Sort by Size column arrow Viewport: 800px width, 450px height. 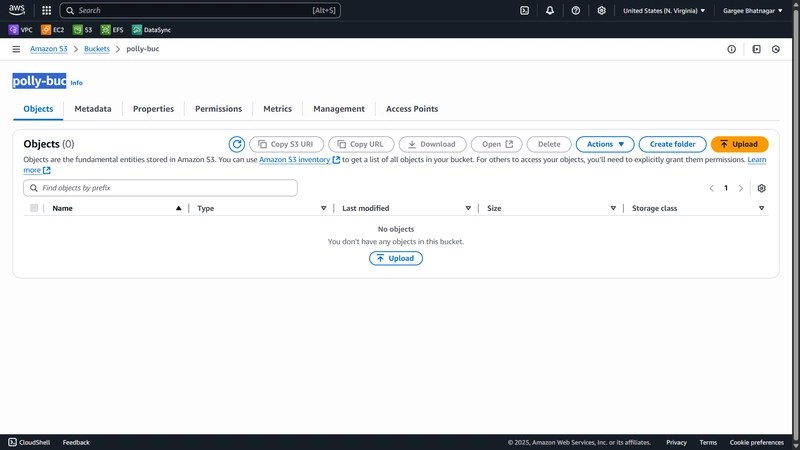pos(613,208)
